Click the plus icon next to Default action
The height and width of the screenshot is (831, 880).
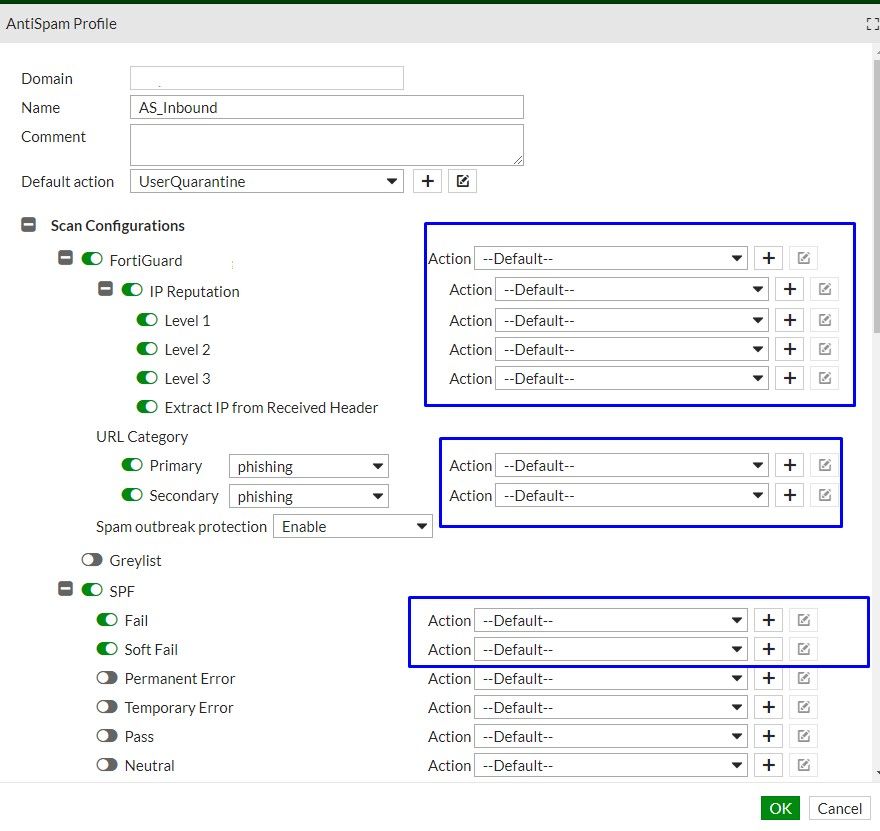tap(427, 181)
